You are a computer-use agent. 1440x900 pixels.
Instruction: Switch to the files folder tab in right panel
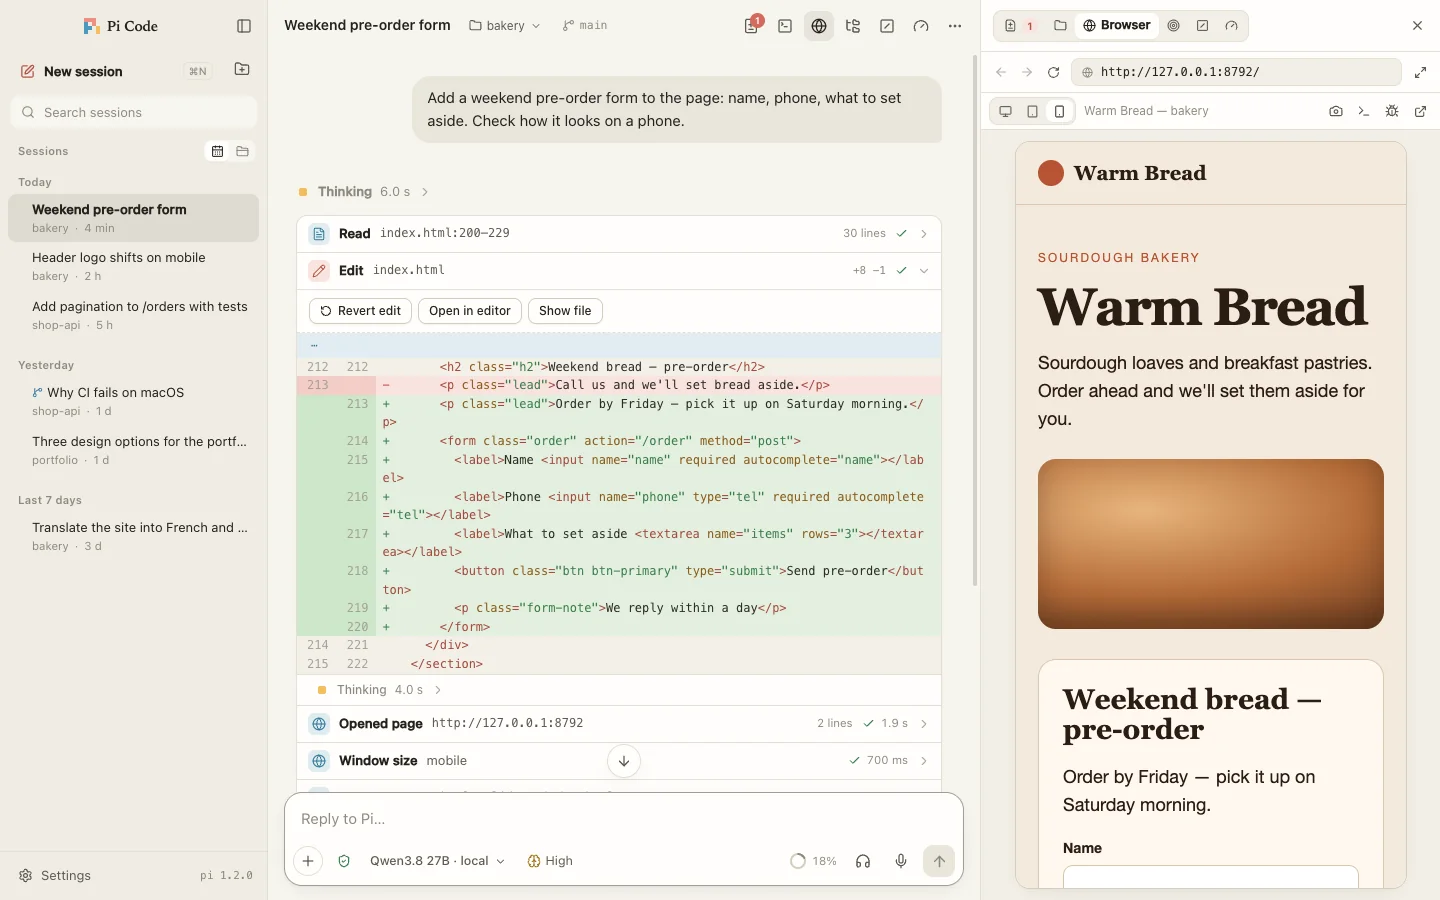click(x=1060, y=26)
